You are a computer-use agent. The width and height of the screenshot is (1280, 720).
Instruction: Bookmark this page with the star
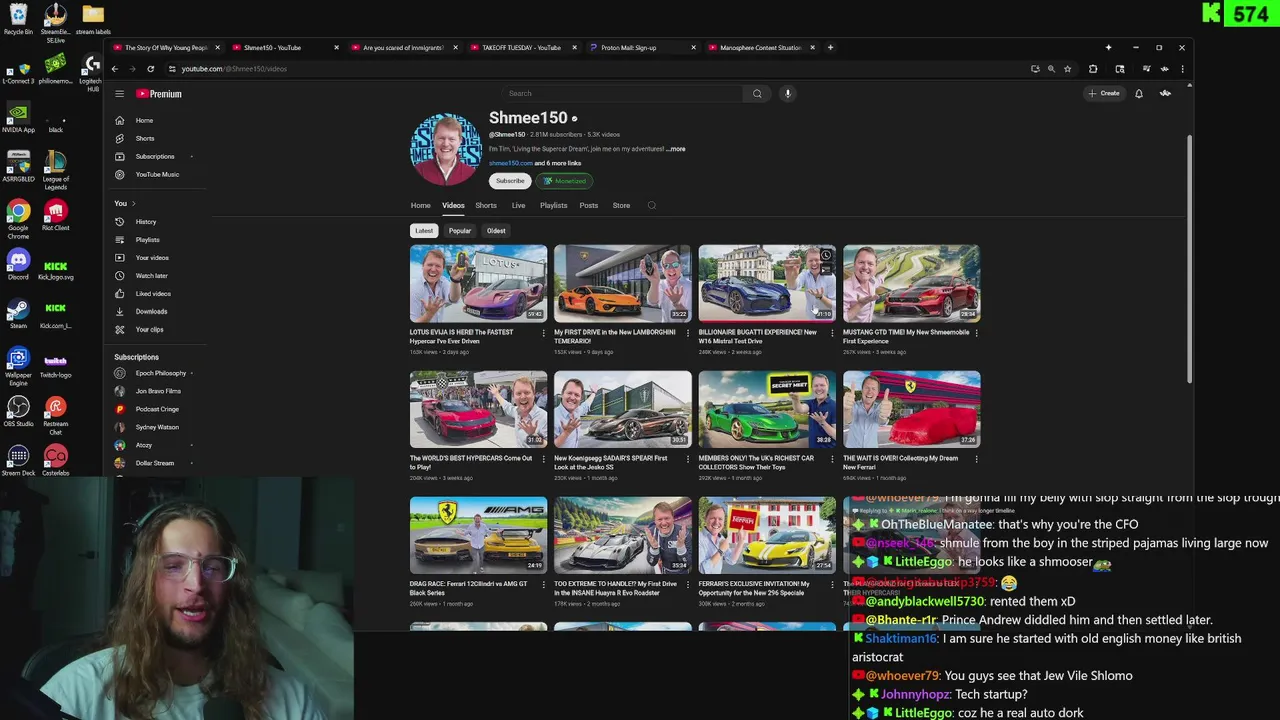pyautogui.click(x=1068, y=69)
